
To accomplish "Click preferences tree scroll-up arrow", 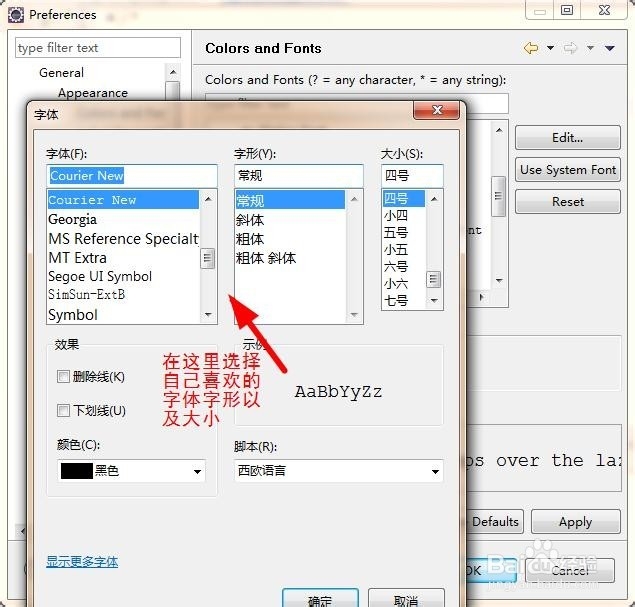I will pyautogui.click(x=173, y=72).
